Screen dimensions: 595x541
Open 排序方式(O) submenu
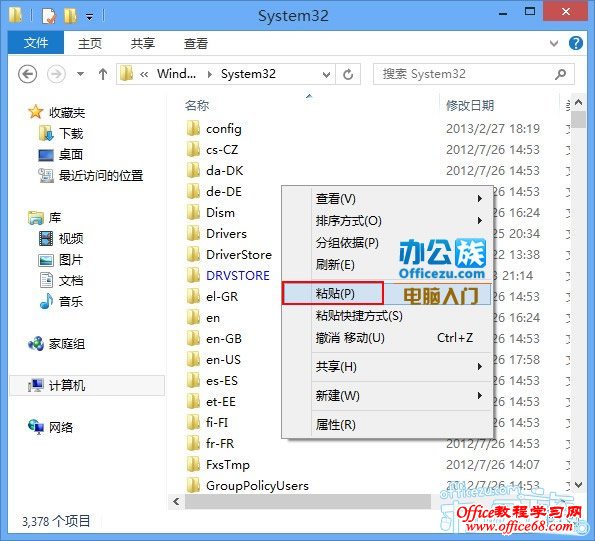coord(387,221)
